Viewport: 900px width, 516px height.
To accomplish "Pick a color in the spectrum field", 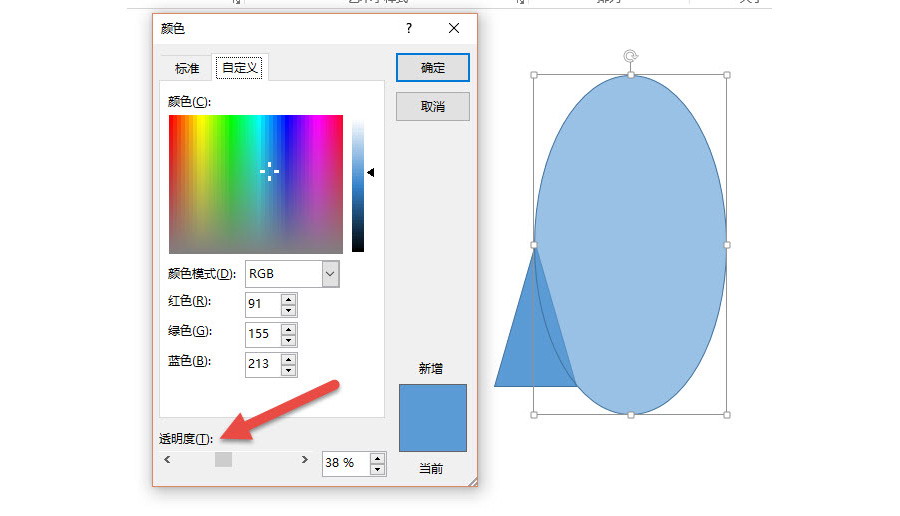I will point(256,184).
